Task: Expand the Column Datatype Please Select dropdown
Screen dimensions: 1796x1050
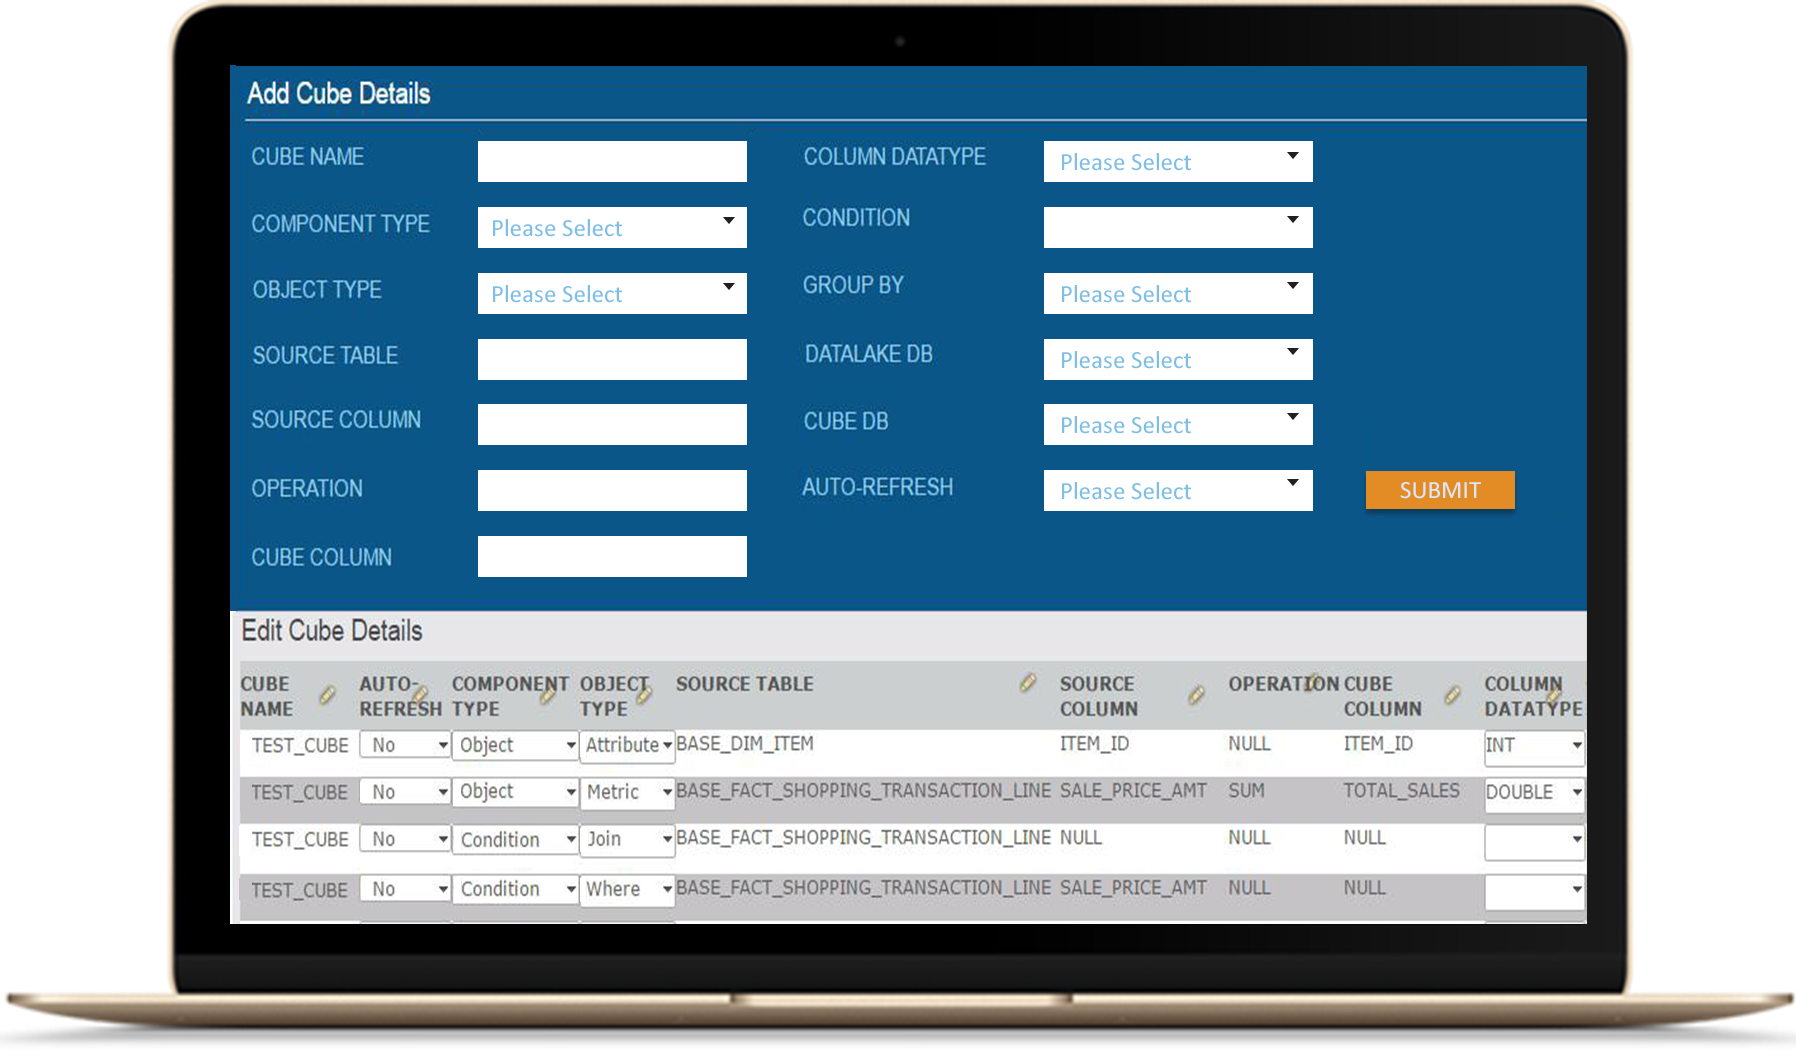Action: click(1177, 162)
